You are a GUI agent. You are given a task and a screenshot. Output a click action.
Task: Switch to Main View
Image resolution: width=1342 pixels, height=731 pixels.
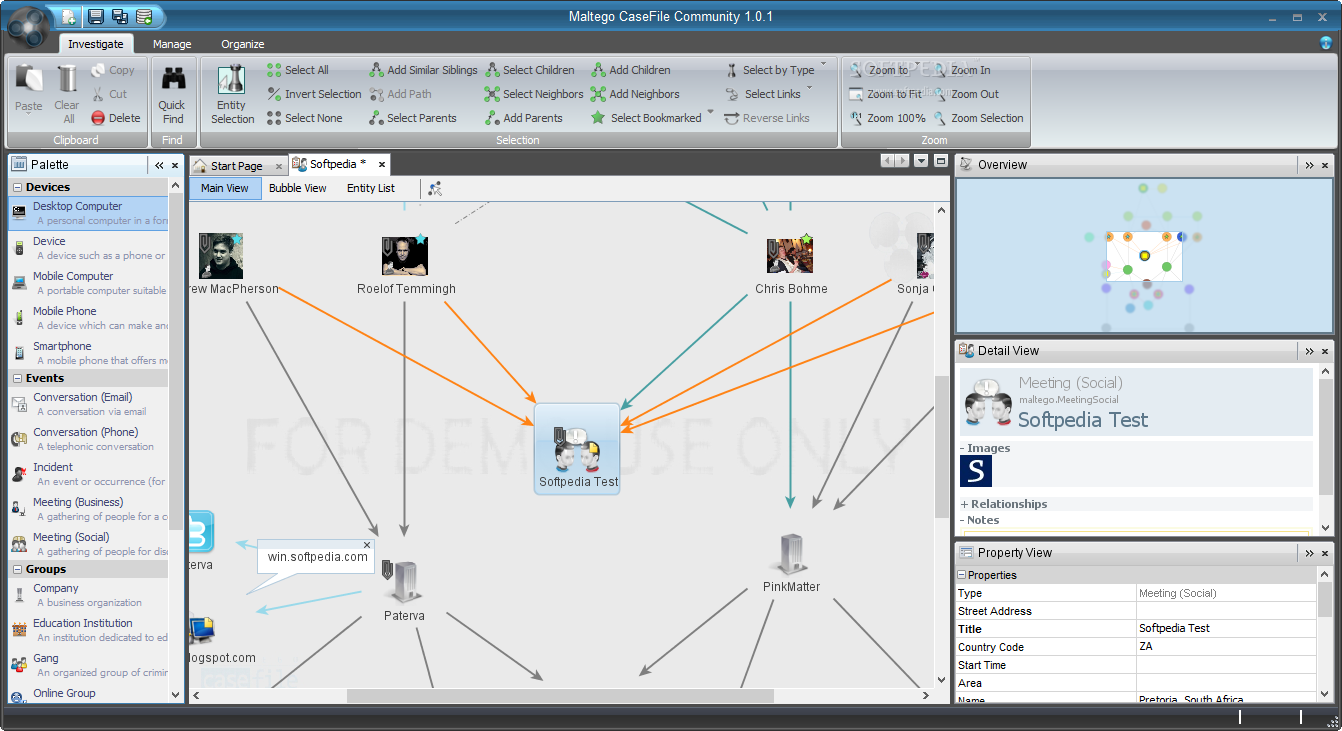pyautogui.click(x=225, y=188)
